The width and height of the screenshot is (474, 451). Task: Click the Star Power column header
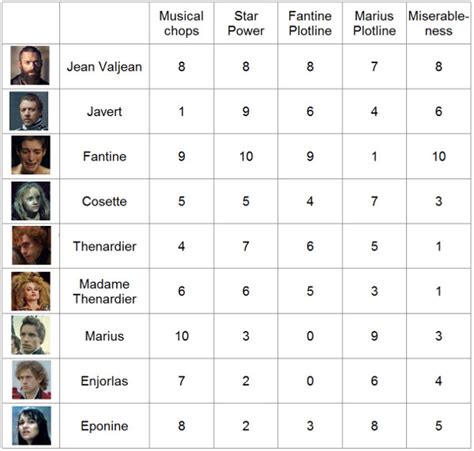point(246,23)
